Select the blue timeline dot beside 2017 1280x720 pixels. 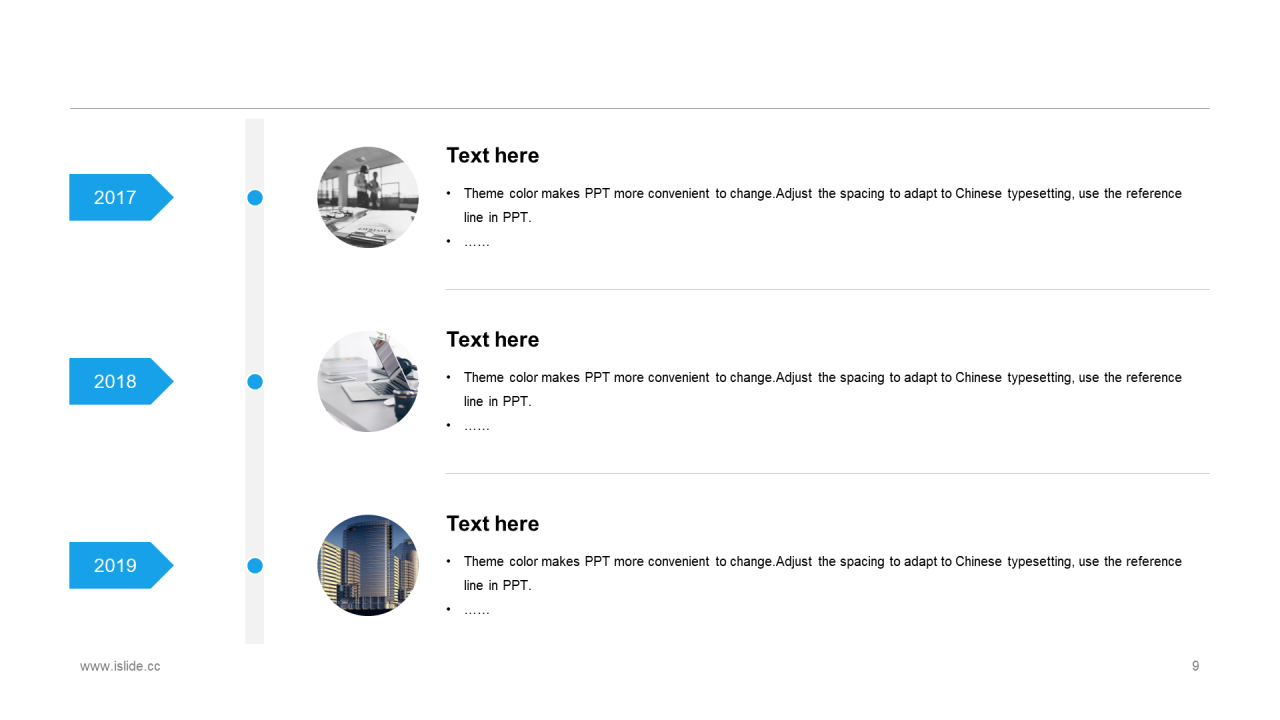point(255,198)
